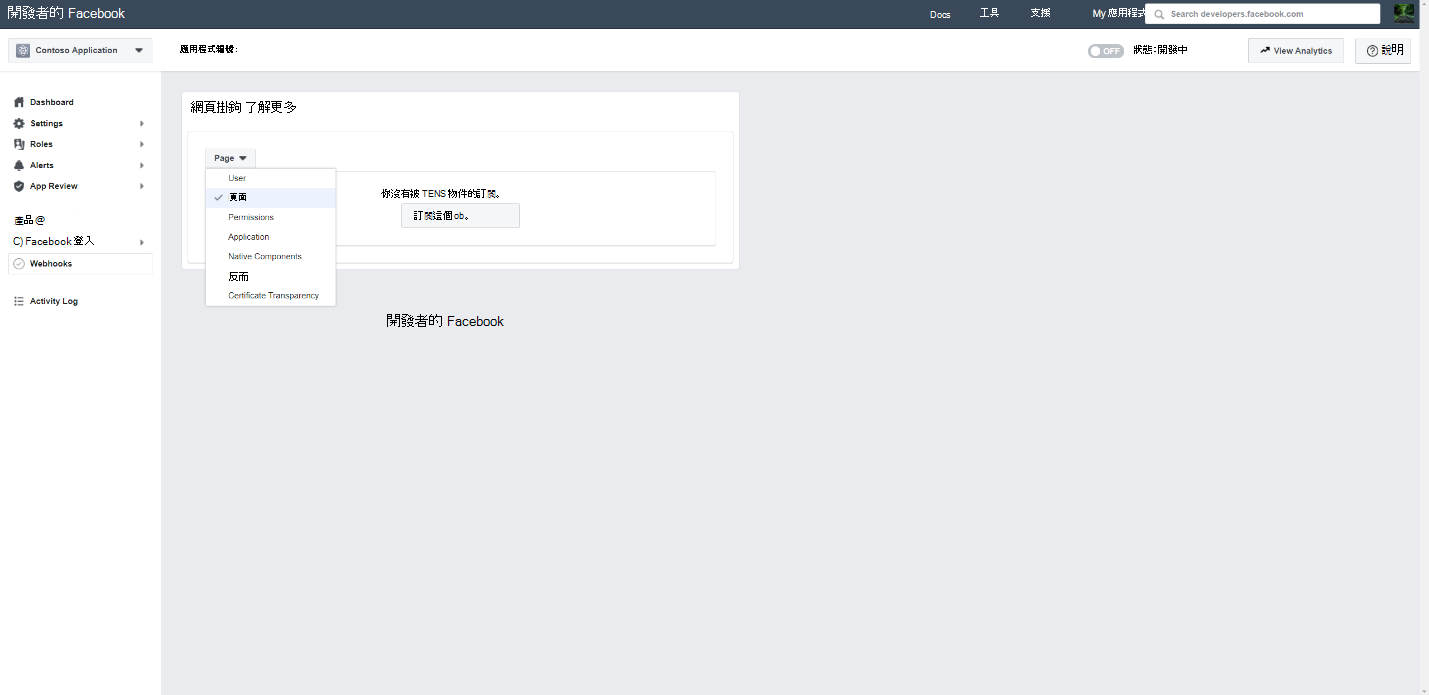Select Certificate Transparency from the dropdown
Screen dimensions: 1429x695
(271, 295)
